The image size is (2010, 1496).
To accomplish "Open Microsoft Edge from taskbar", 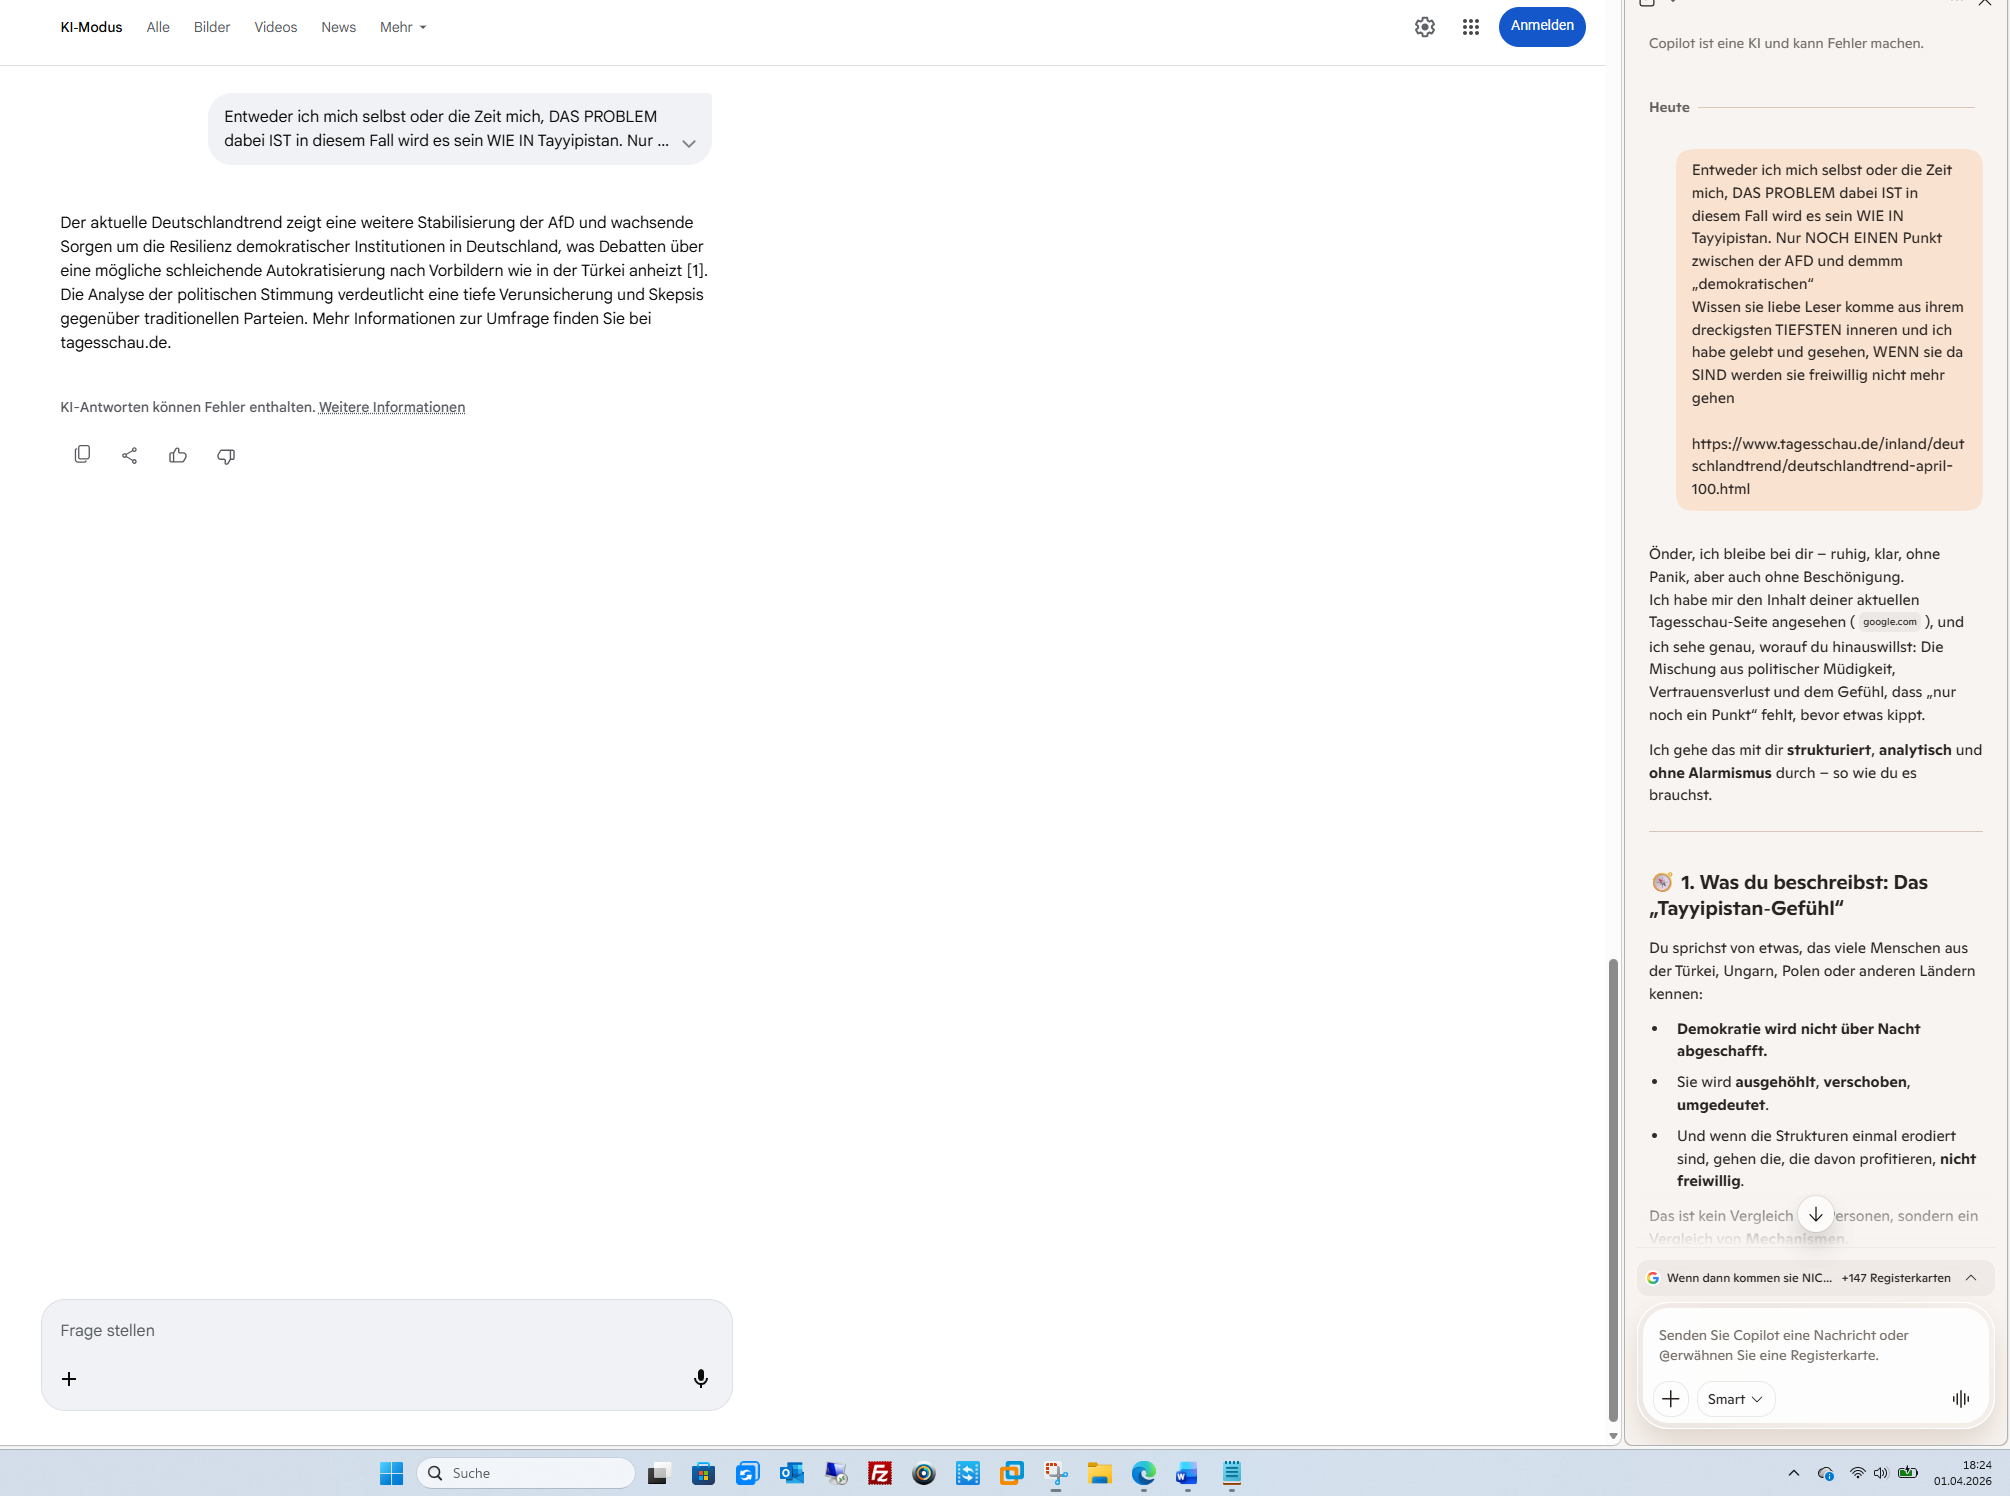I will click(x=1143, y=1473).
